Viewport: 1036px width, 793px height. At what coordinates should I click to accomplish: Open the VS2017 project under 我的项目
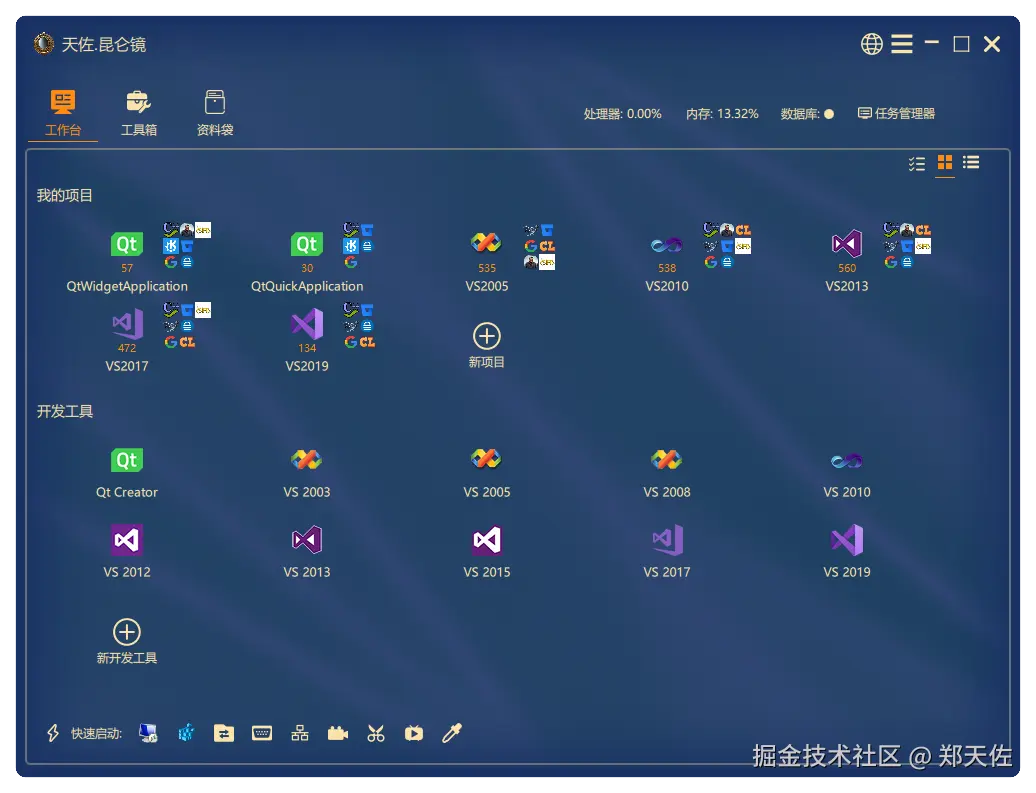click(127, 341)
